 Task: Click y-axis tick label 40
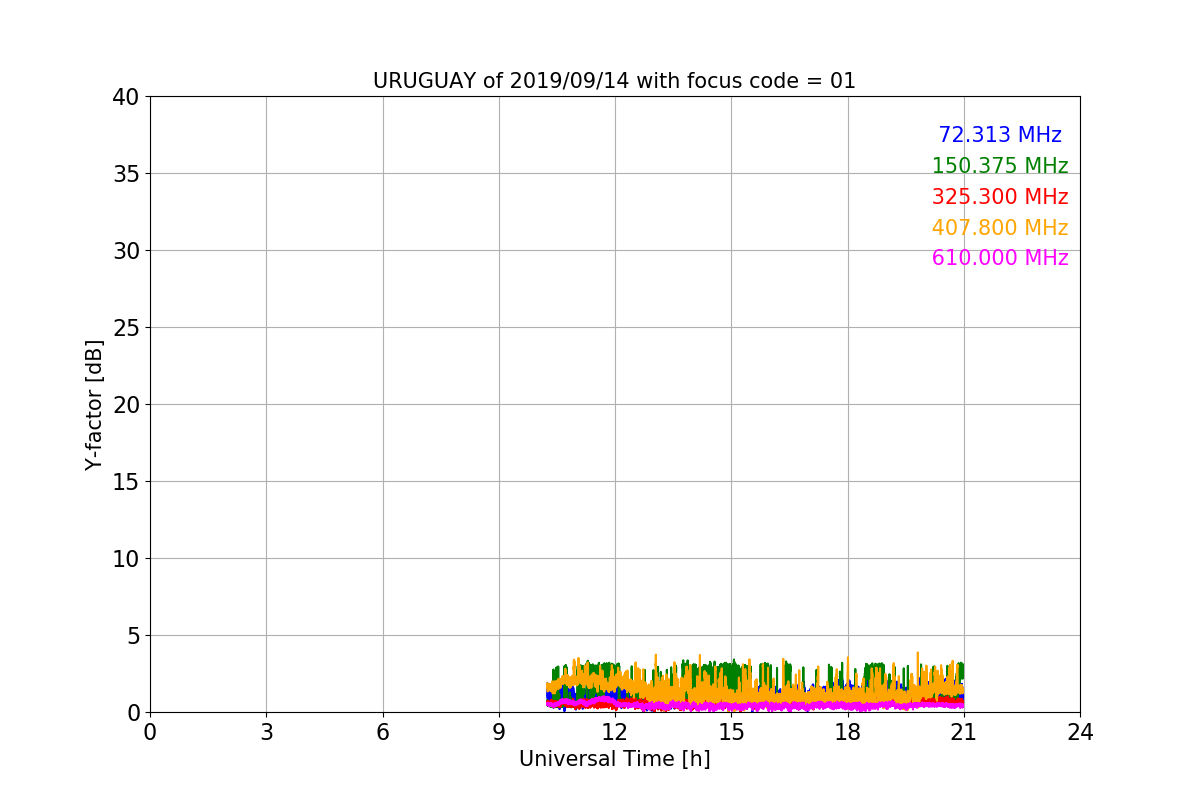(125, 97)
